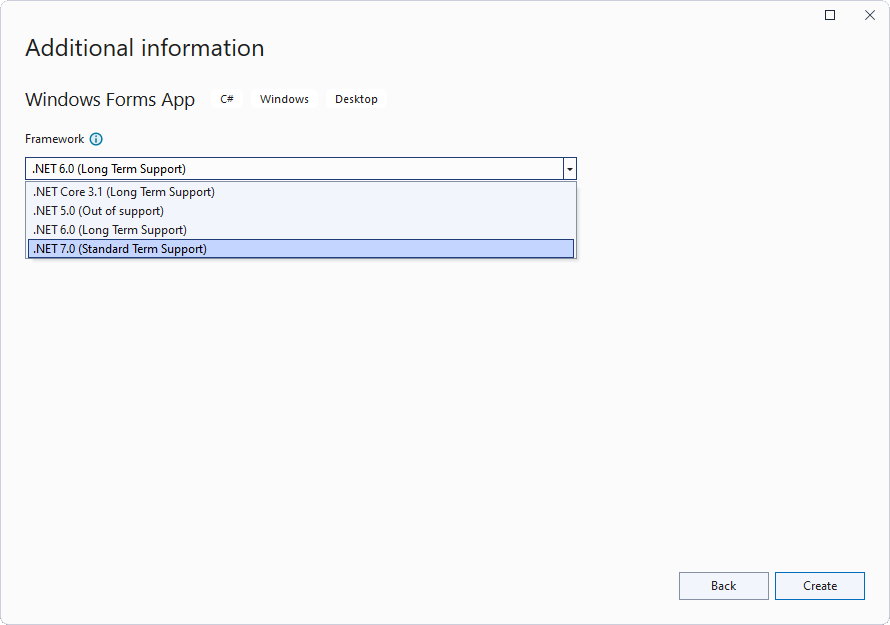Pick .NET 7.0 (Standard Term Support)
890x625 pixels.
[x=301, y=249]
